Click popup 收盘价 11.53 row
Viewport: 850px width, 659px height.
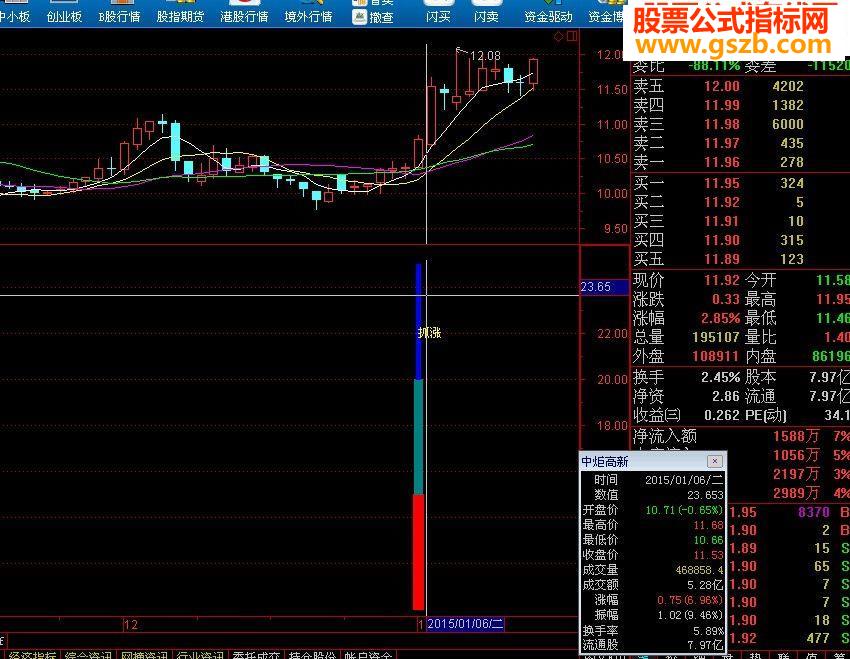pyautogui.click(x=653, y=555)
